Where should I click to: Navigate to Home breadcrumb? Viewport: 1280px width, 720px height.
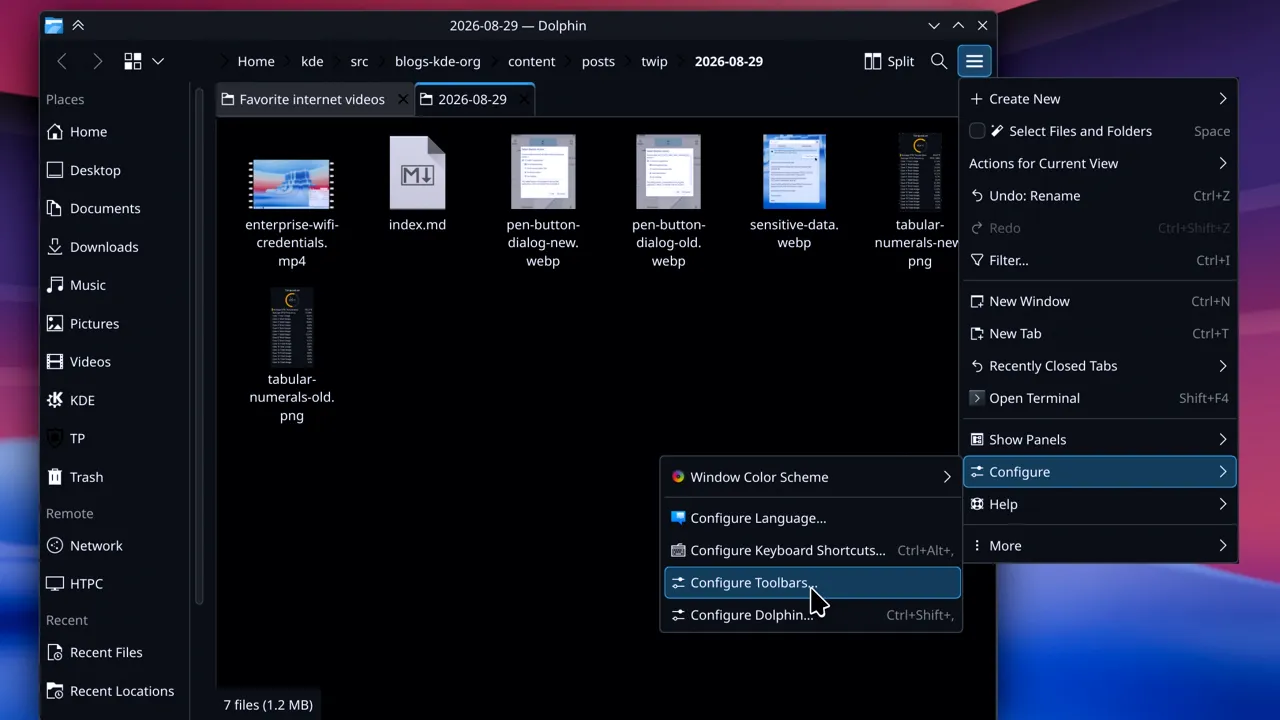(x=256, y=61)
